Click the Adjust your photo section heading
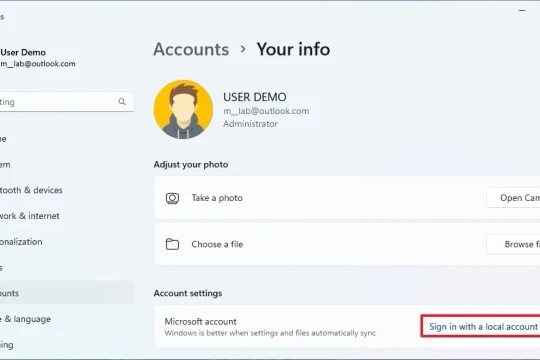 (x=191, y=165)
